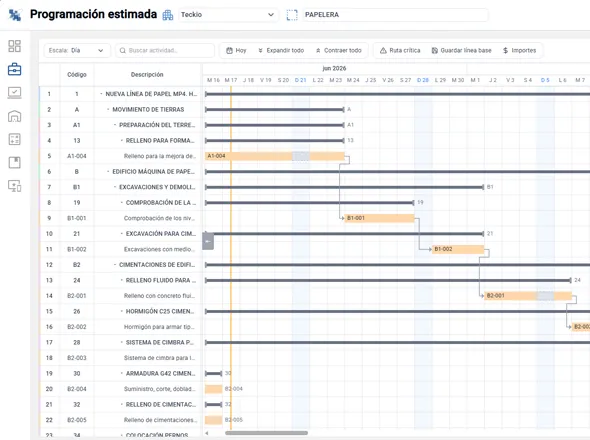The width and height of the screenshot is (590, 440).
Task: Select the B1-001 Gantt task bar
Action: [x=379, y=218]
